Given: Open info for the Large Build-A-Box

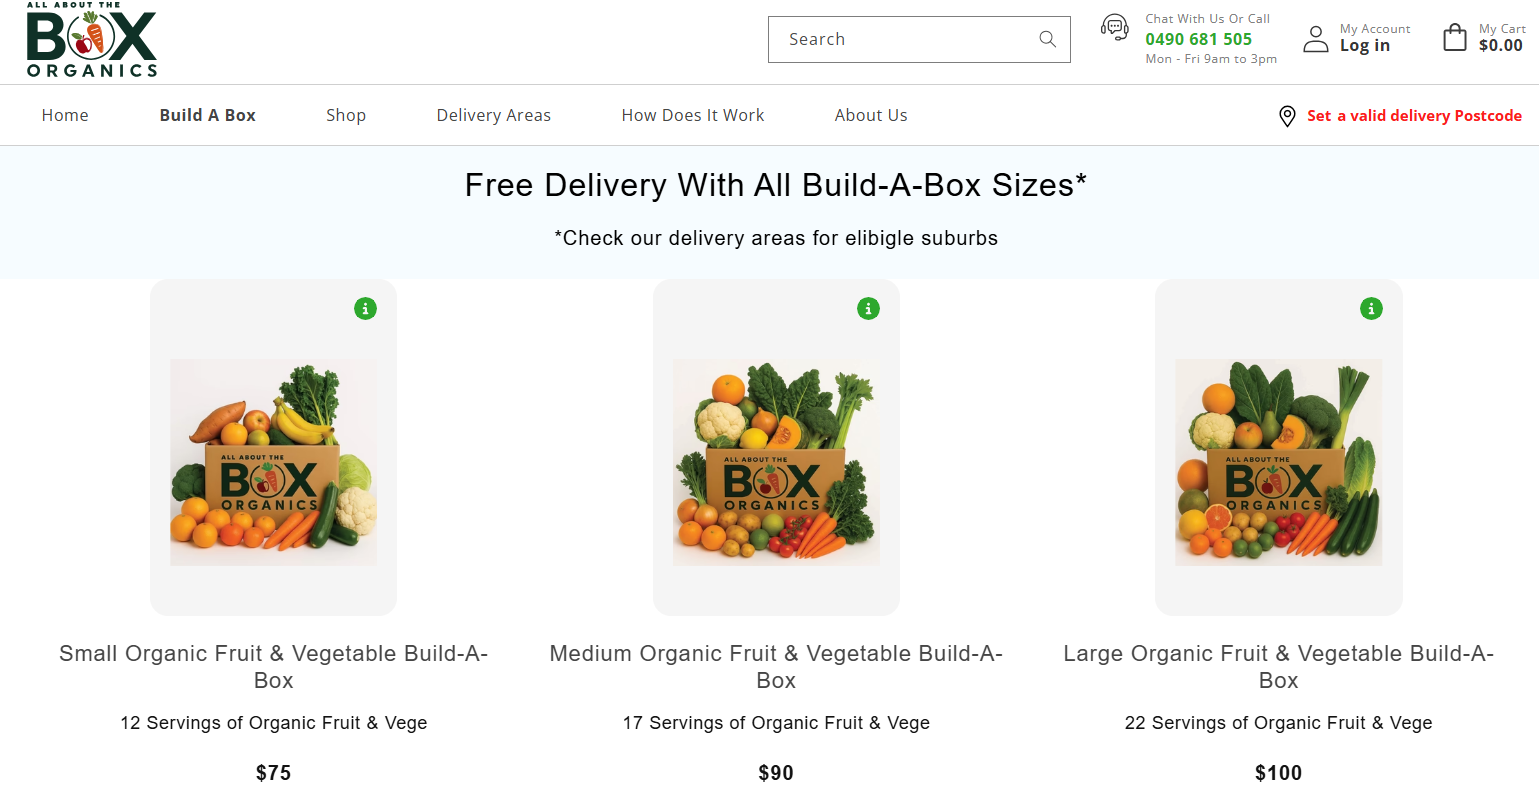Looking at the screenshot, I should 1371,308.
